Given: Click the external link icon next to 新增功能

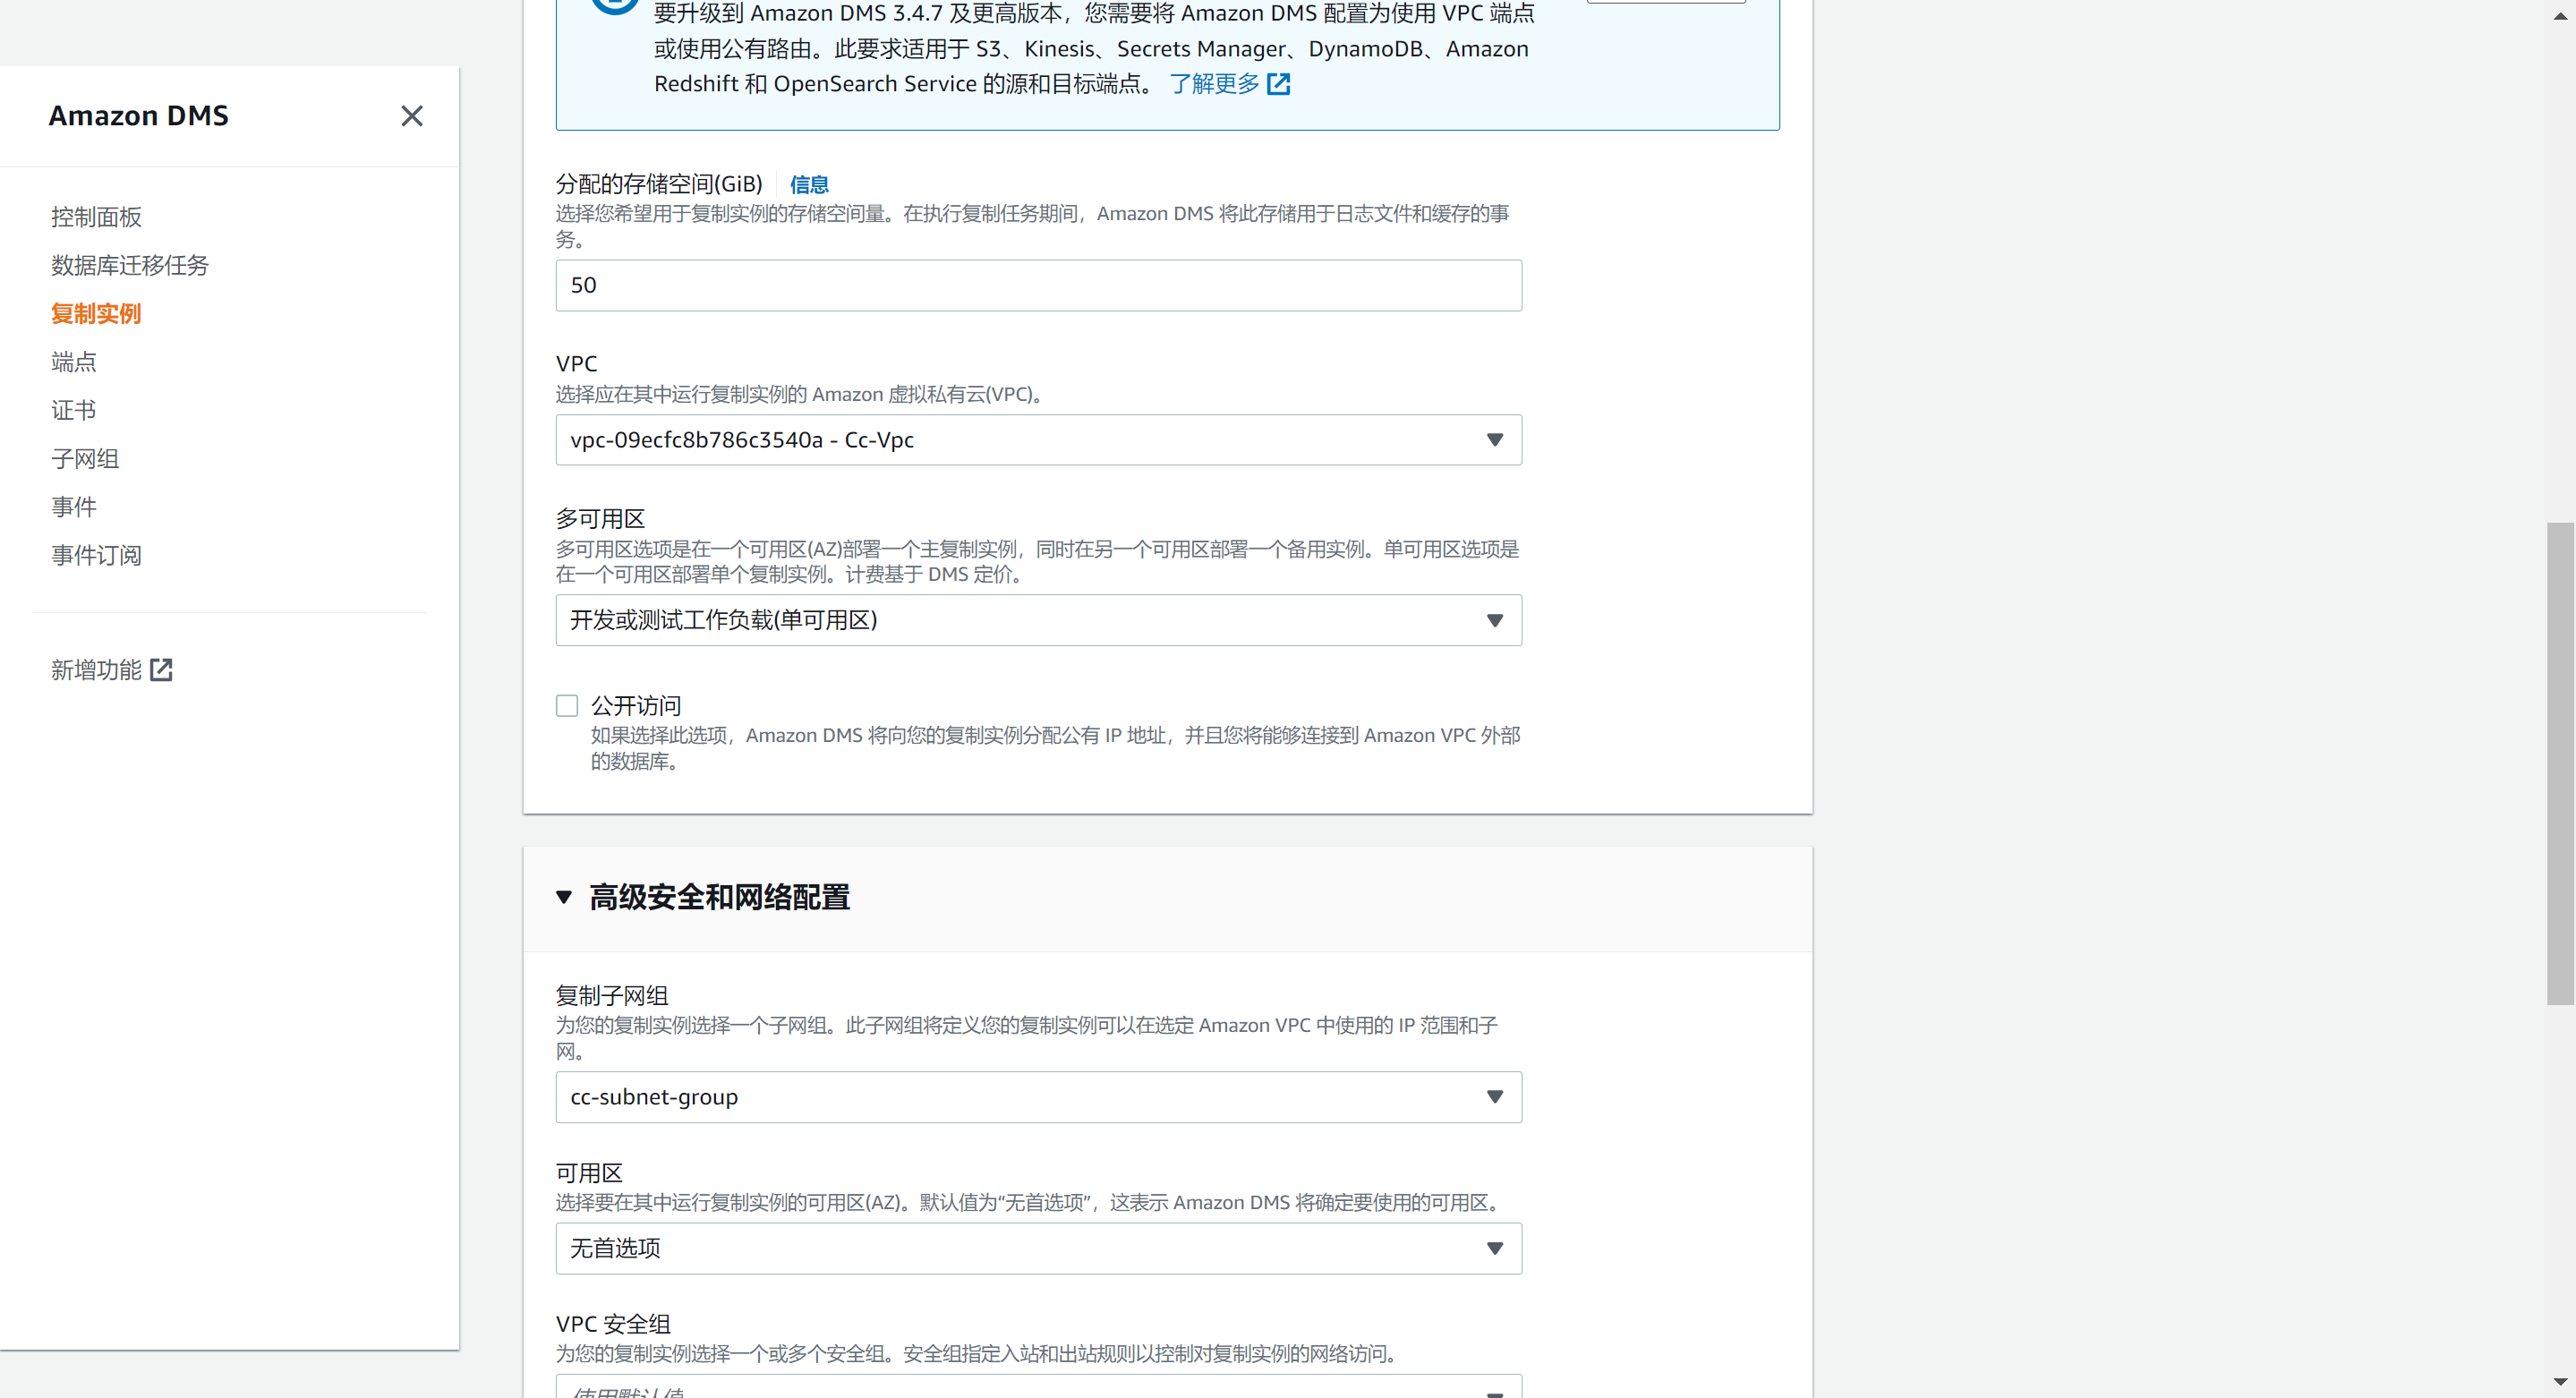Looking at the screenshot, I should click(x=161, y=670).
